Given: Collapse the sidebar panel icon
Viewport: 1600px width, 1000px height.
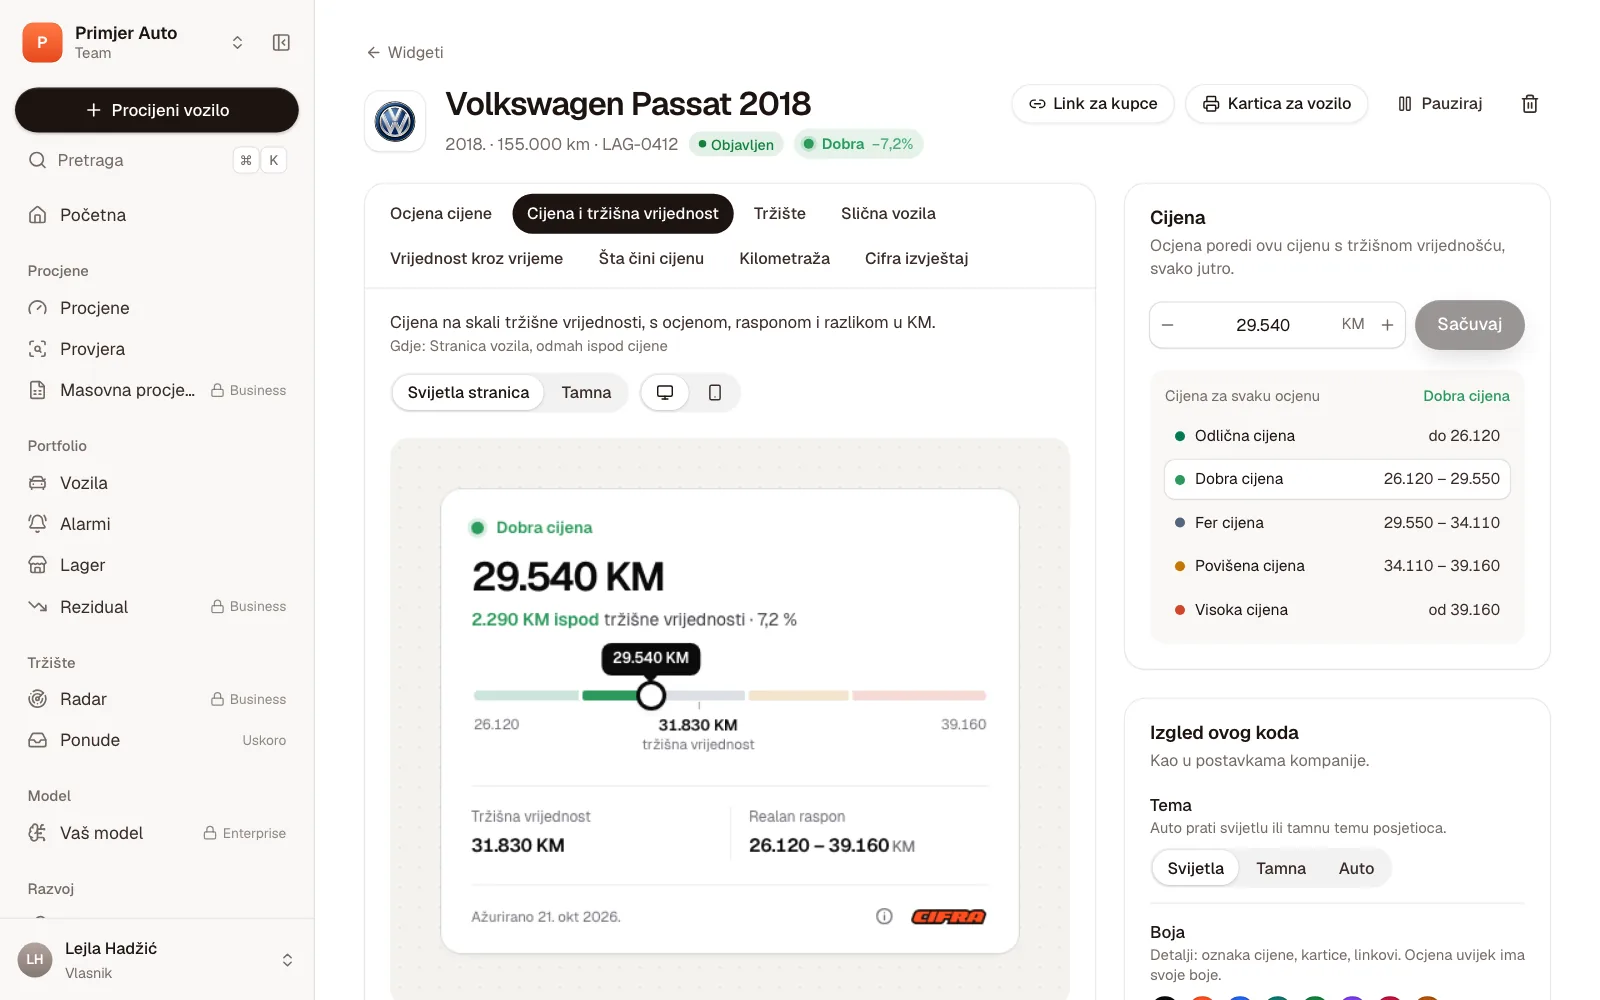Looking at the screenshot, I should 281,42.
